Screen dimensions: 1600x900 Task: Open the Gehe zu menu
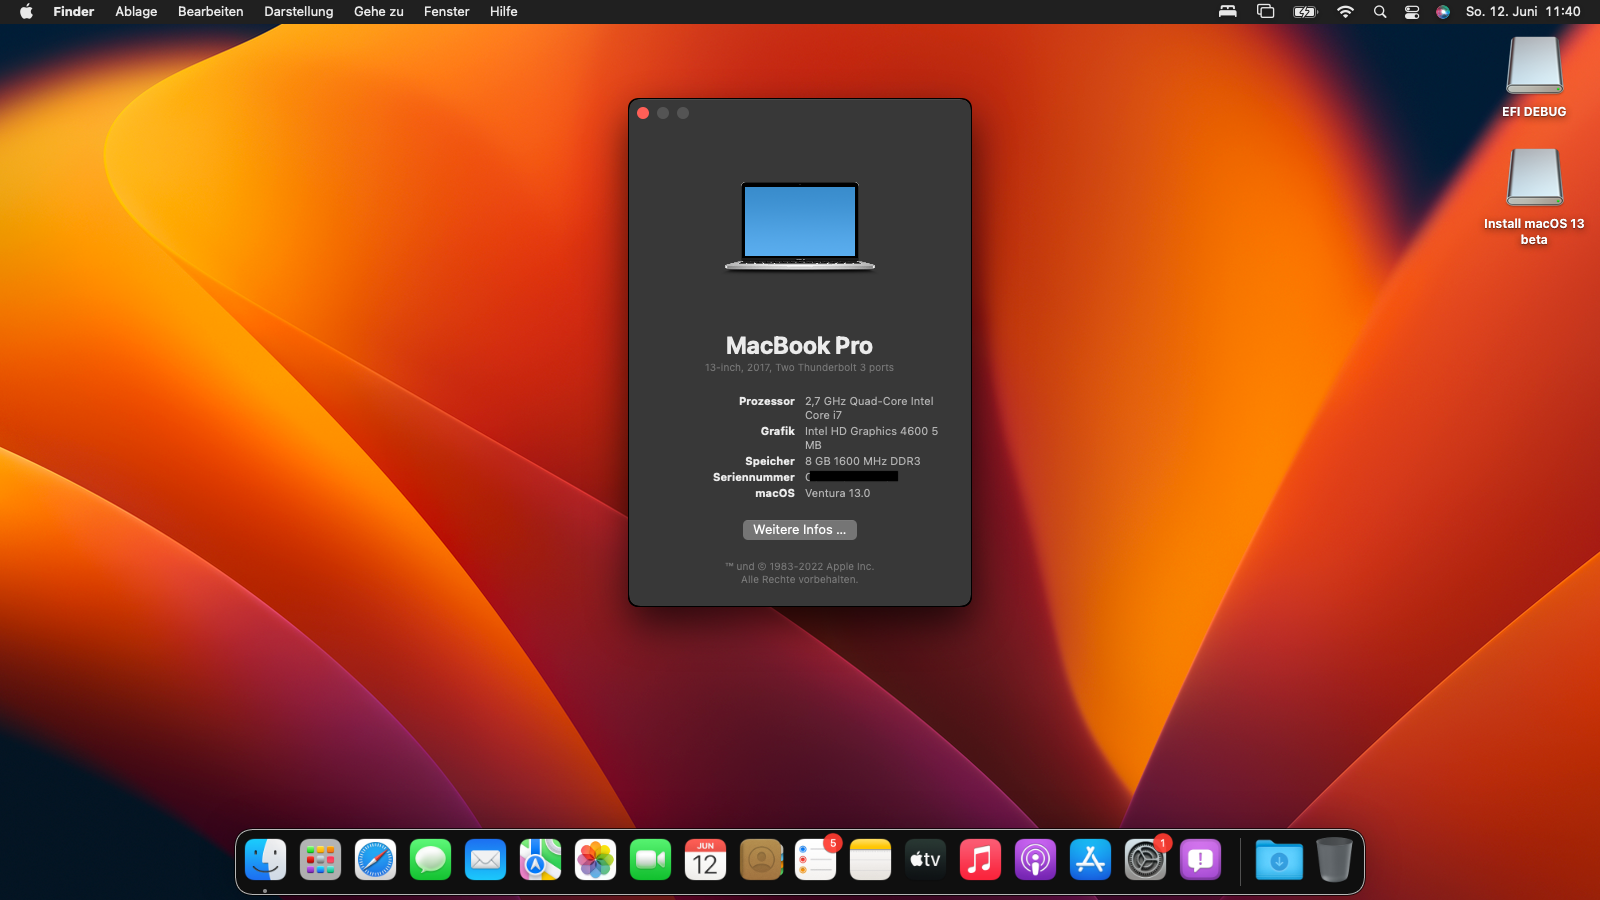[379, 12]
